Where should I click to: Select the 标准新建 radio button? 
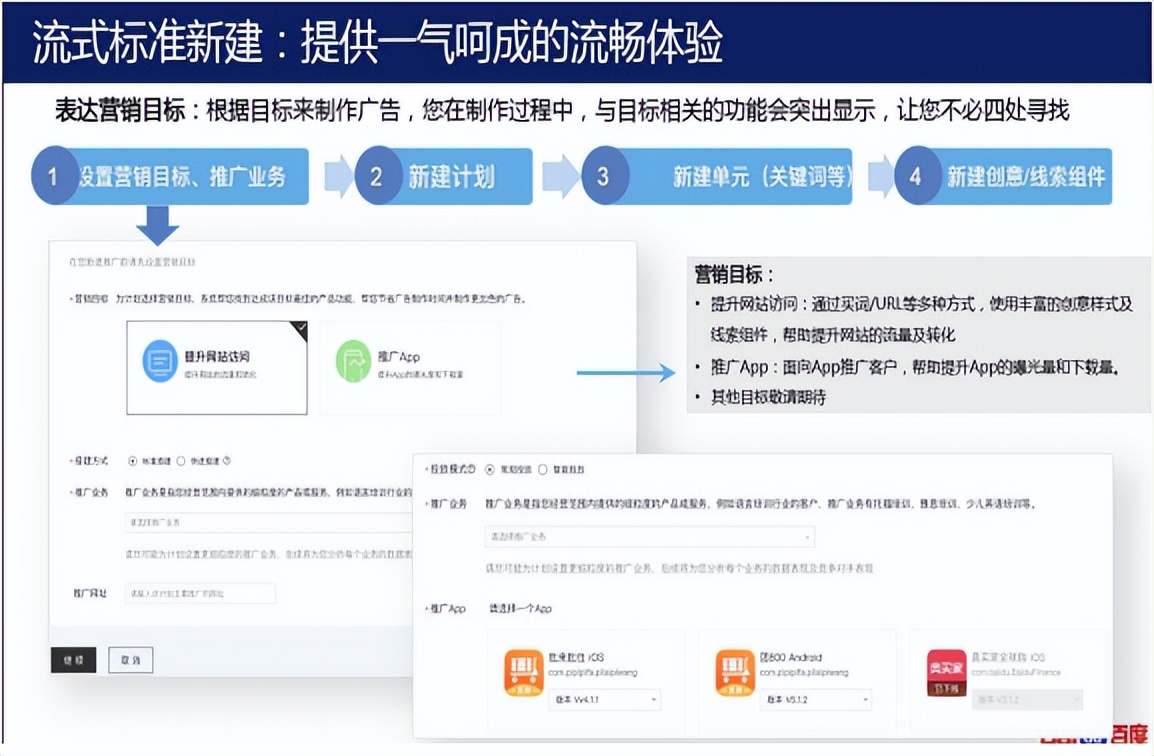click(x=132, y=461)
